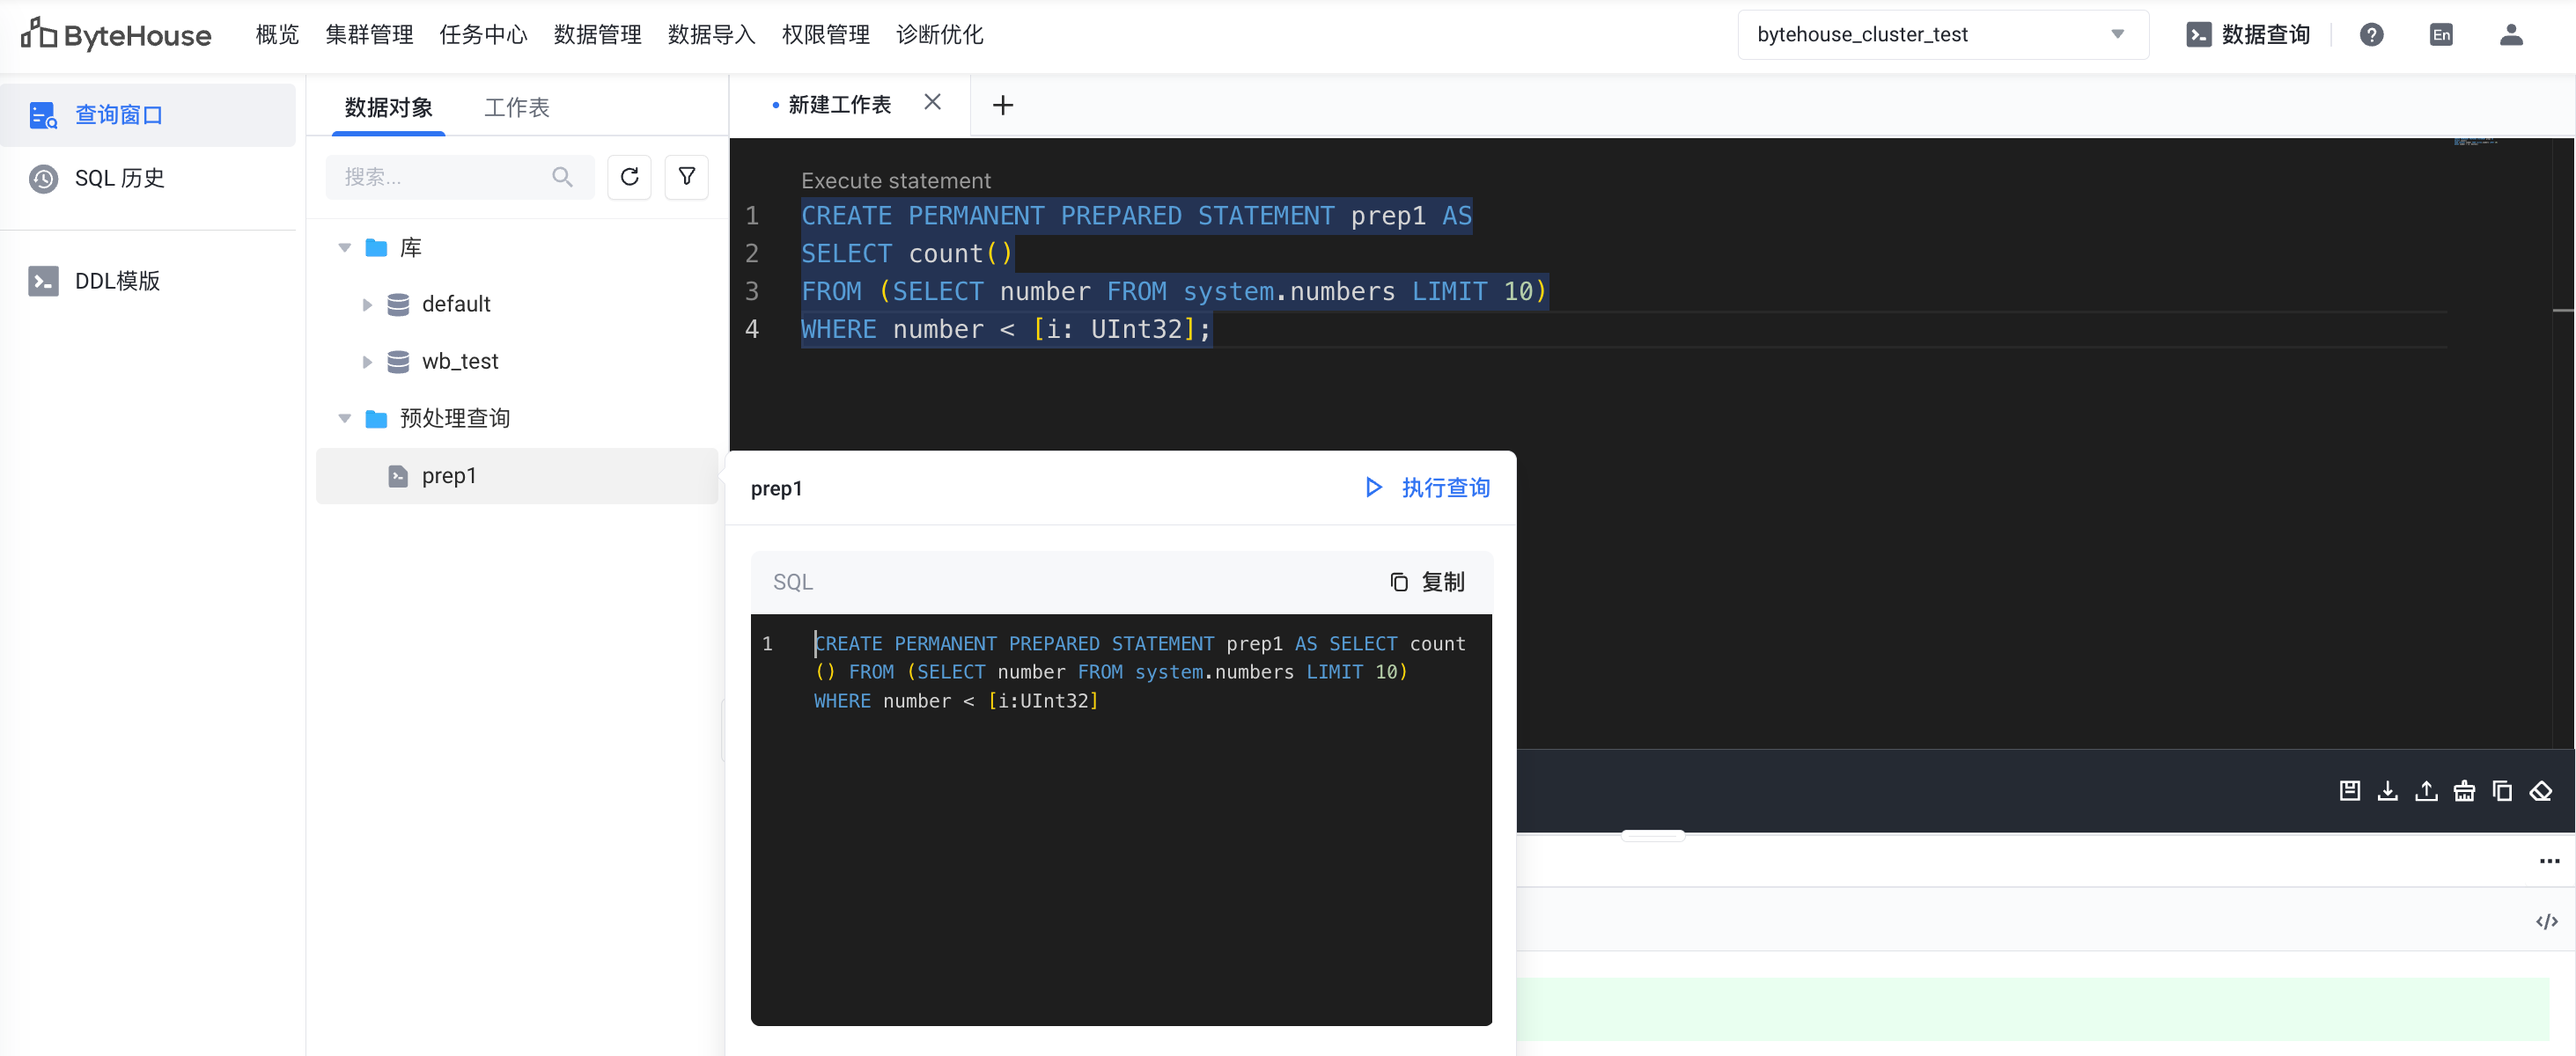Viewport: 2576px width, 1056px height.
Task: Click the upload icon in editor toolbar
Action: 2426,791
